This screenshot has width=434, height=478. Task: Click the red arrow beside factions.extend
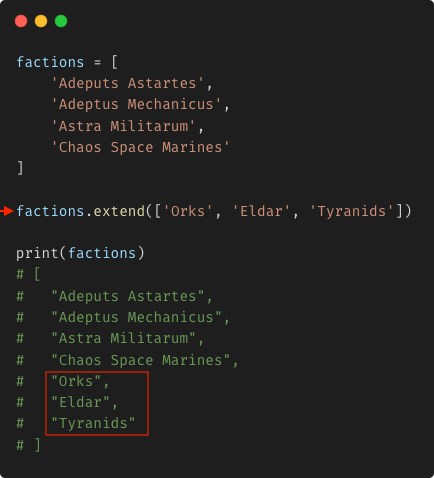pyautogui.click(x=7, y=211)
